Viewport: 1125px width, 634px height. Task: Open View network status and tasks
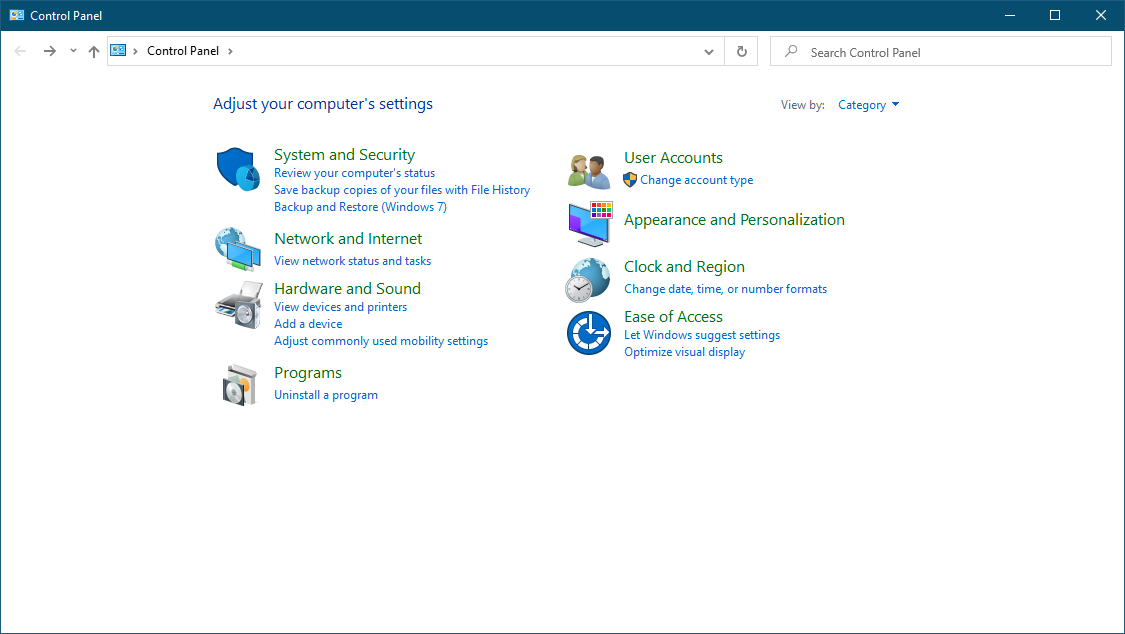tap(352, 260)
